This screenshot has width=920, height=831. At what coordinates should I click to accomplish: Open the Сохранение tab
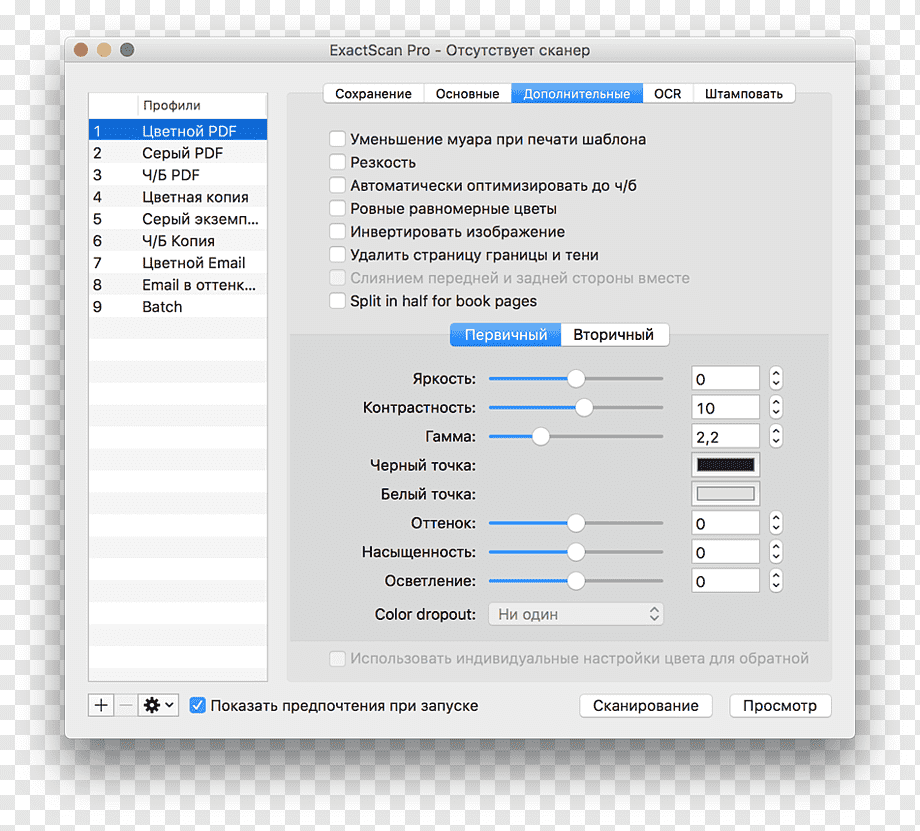pyautogui.click(x=373, y=93)
